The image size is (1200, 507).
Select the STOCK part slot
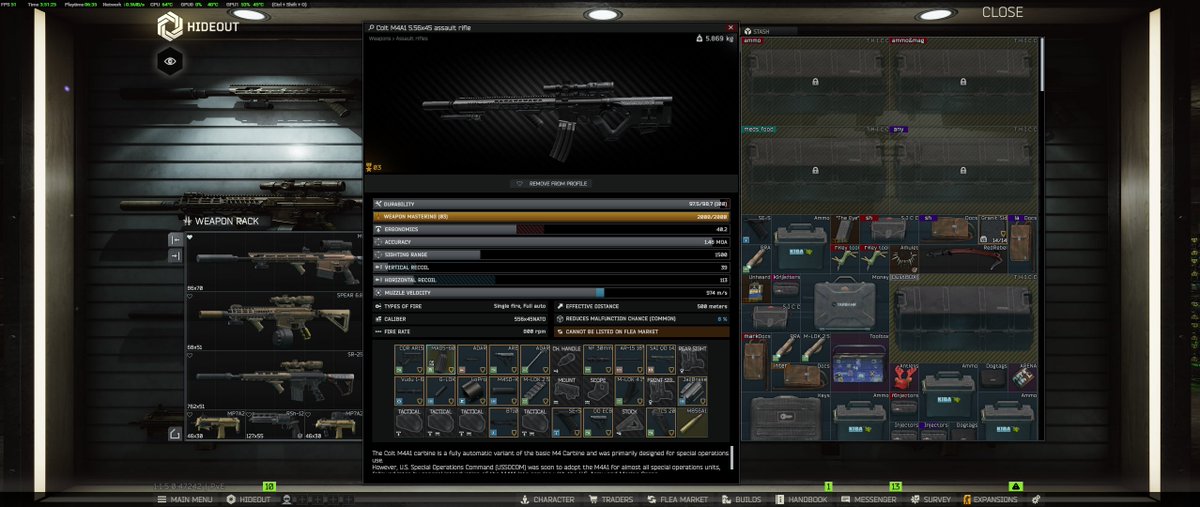(x=630, y=423)
